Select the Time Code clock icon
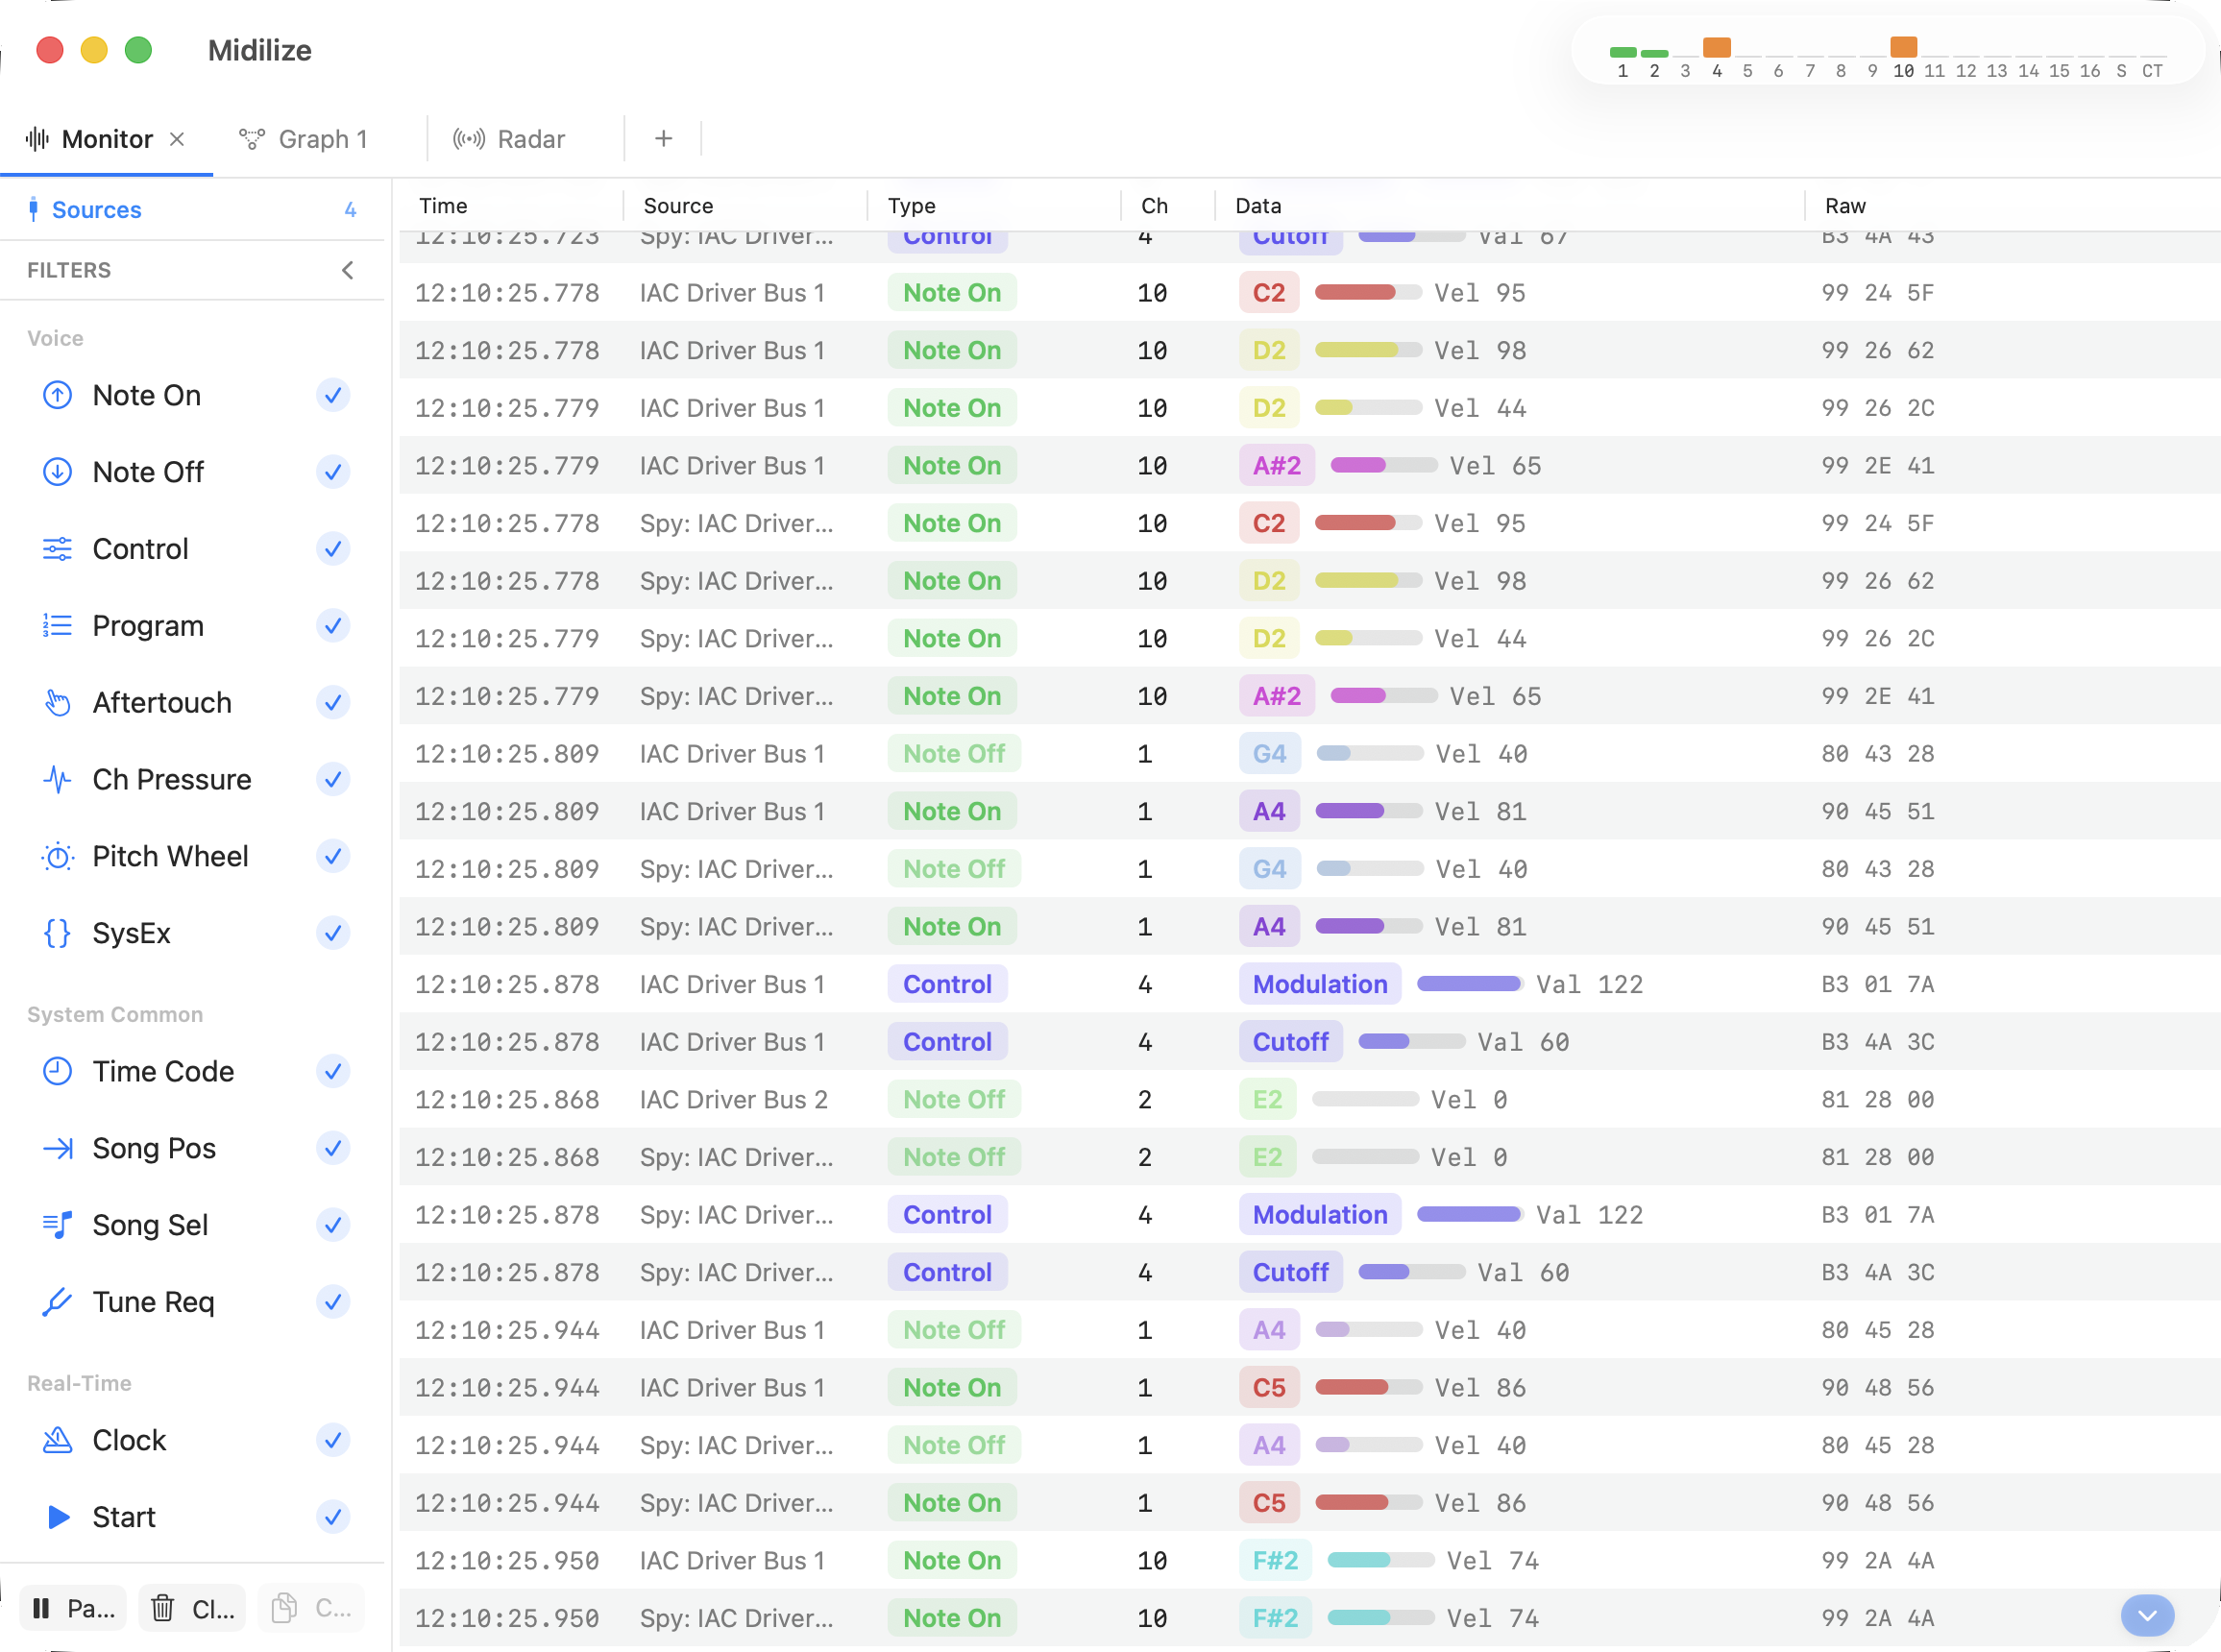Screen dimensions: 2221x1652 [57, 1071]
